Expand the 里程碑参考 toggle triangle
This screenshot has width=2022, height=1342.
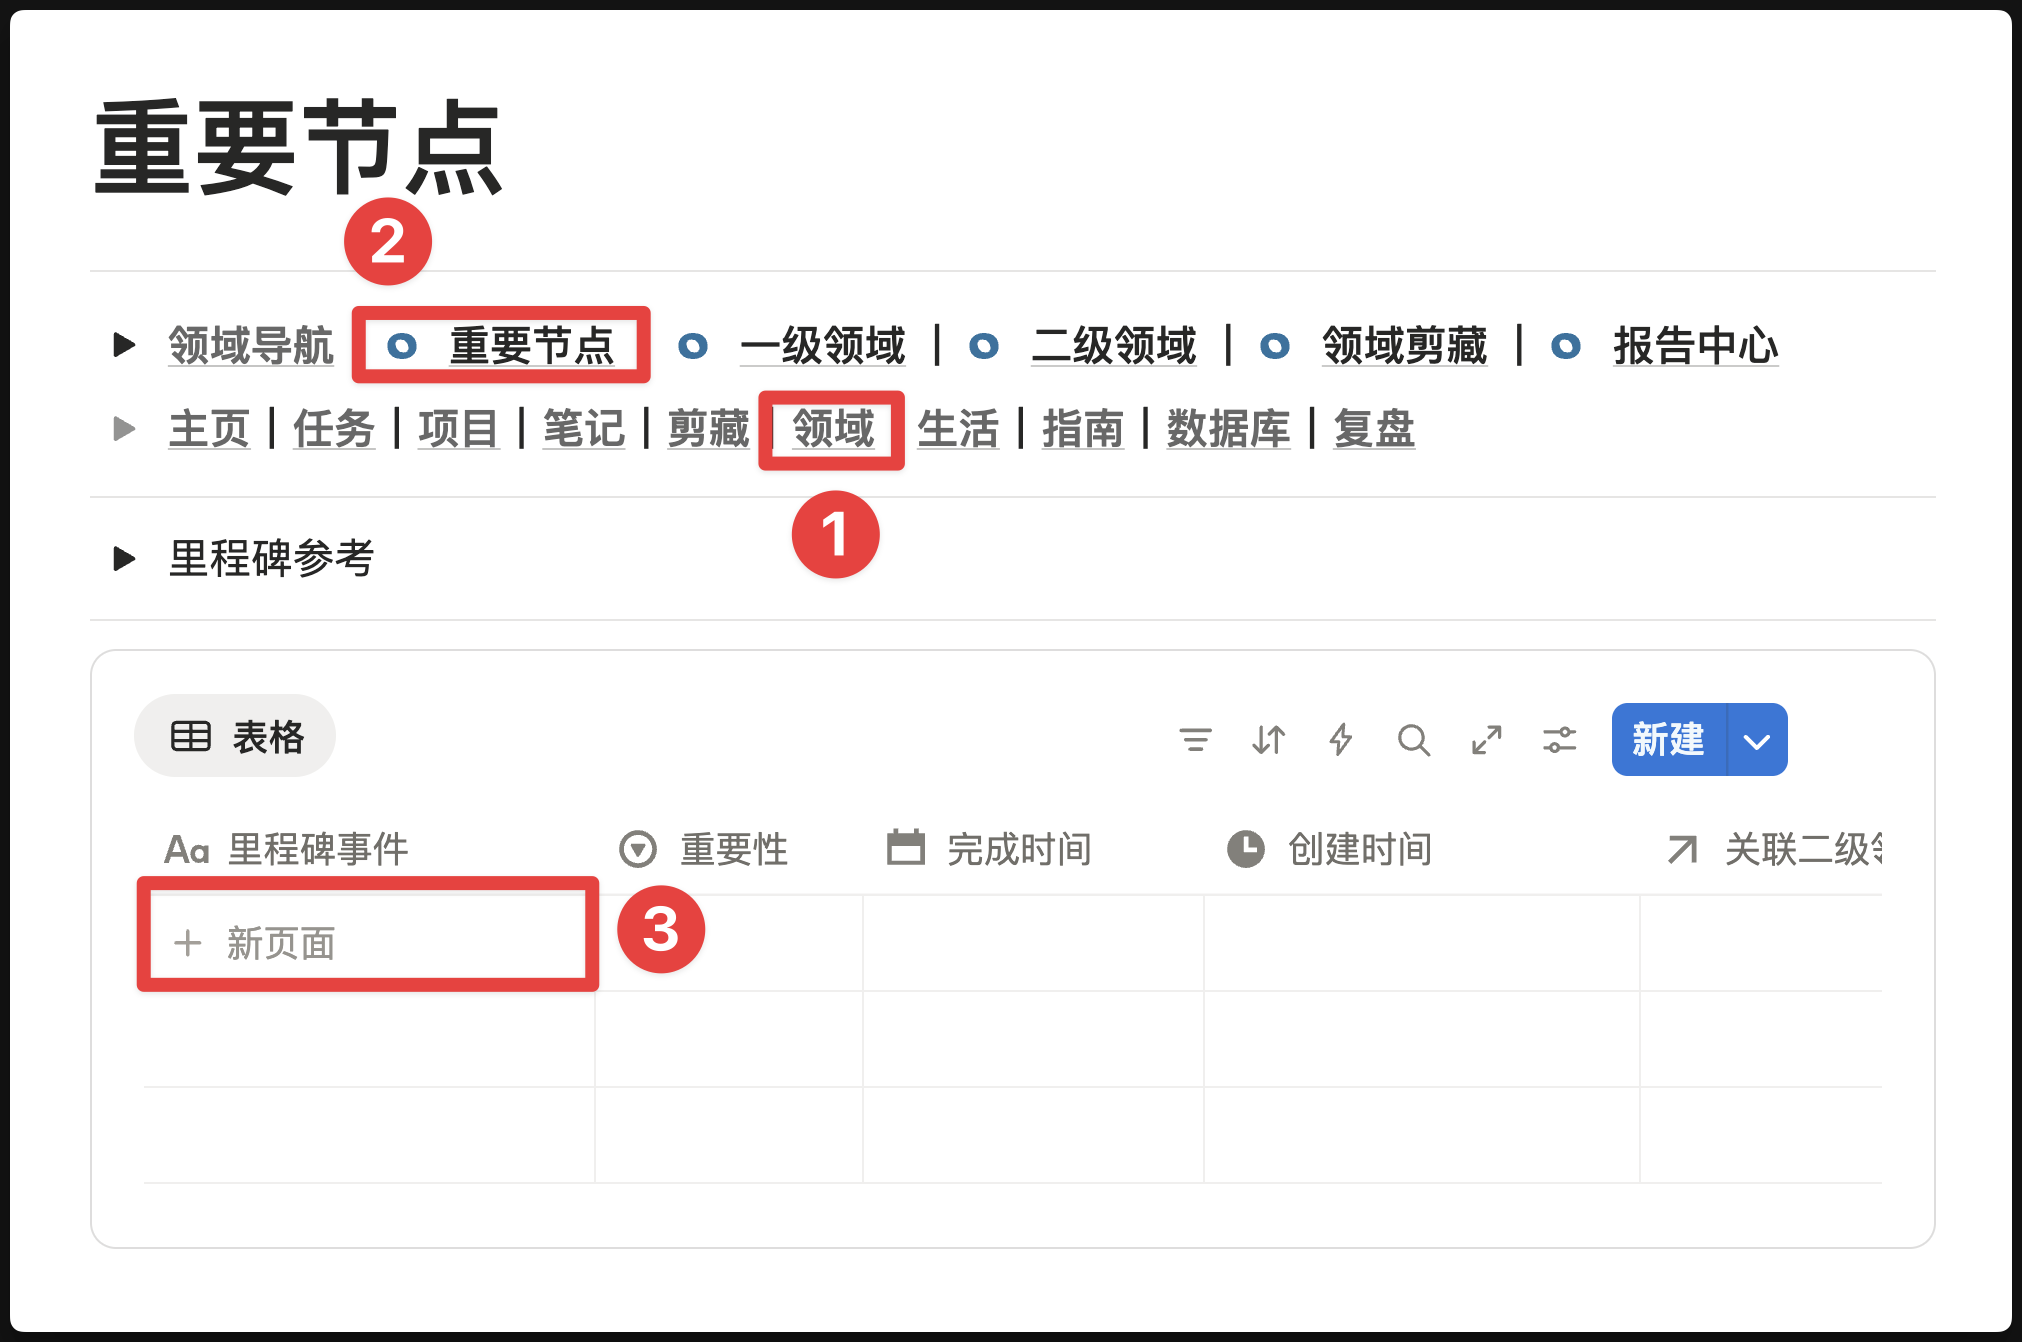click(124, 558)
